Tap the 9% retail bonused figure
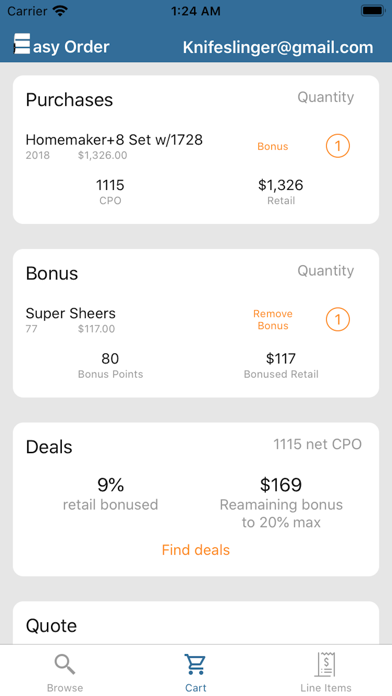 (x=111, y=485)
